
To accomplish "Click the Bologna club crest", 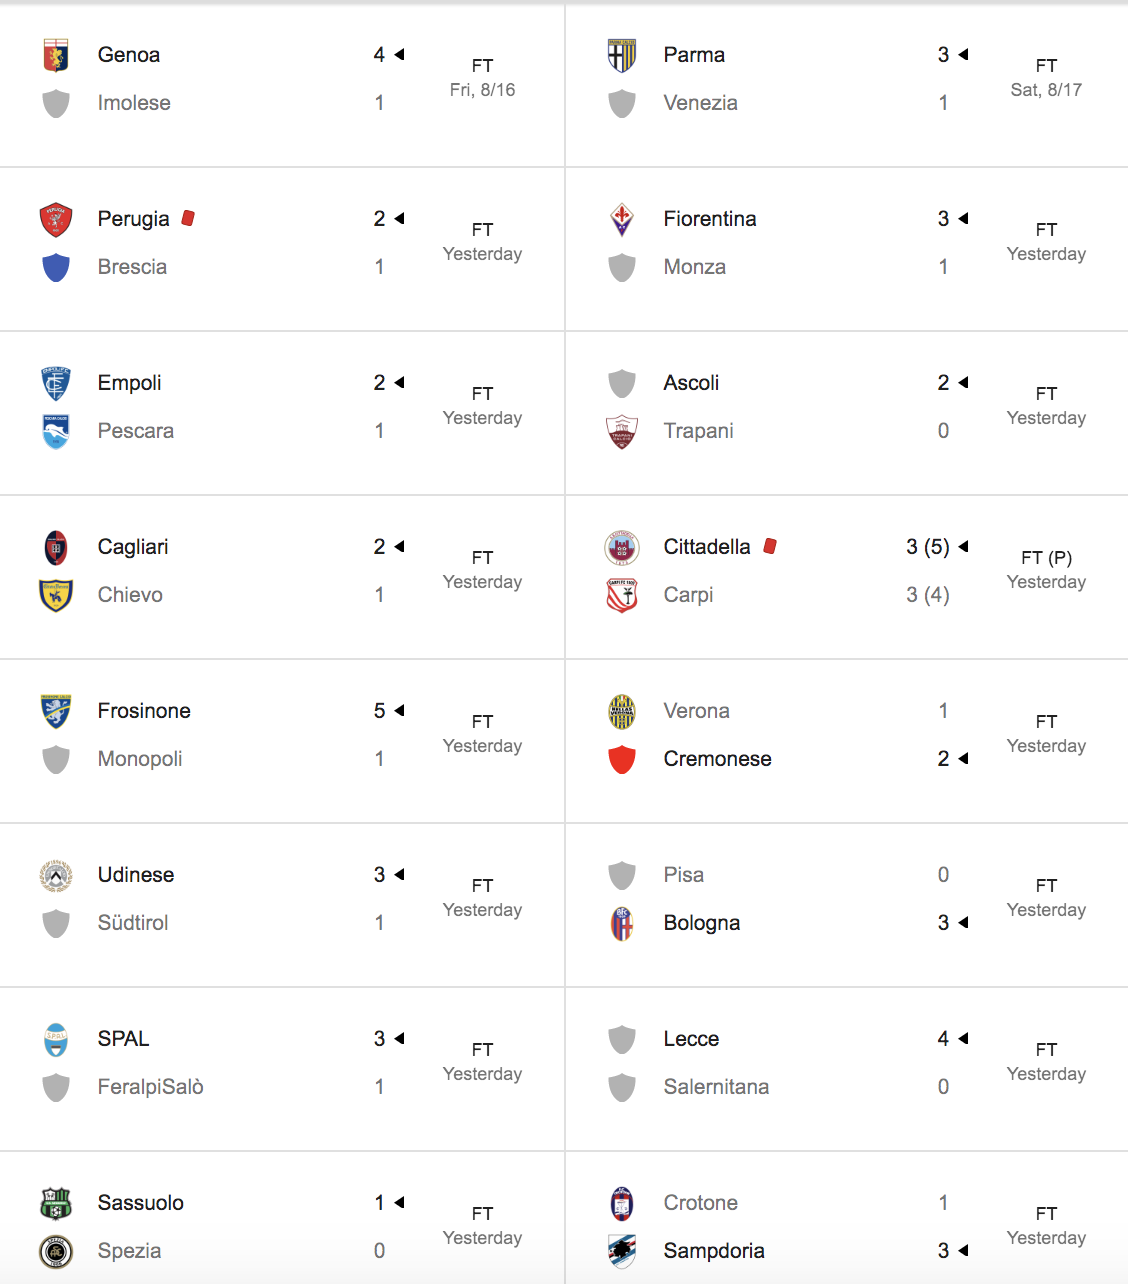I will [x=622, y=923].
